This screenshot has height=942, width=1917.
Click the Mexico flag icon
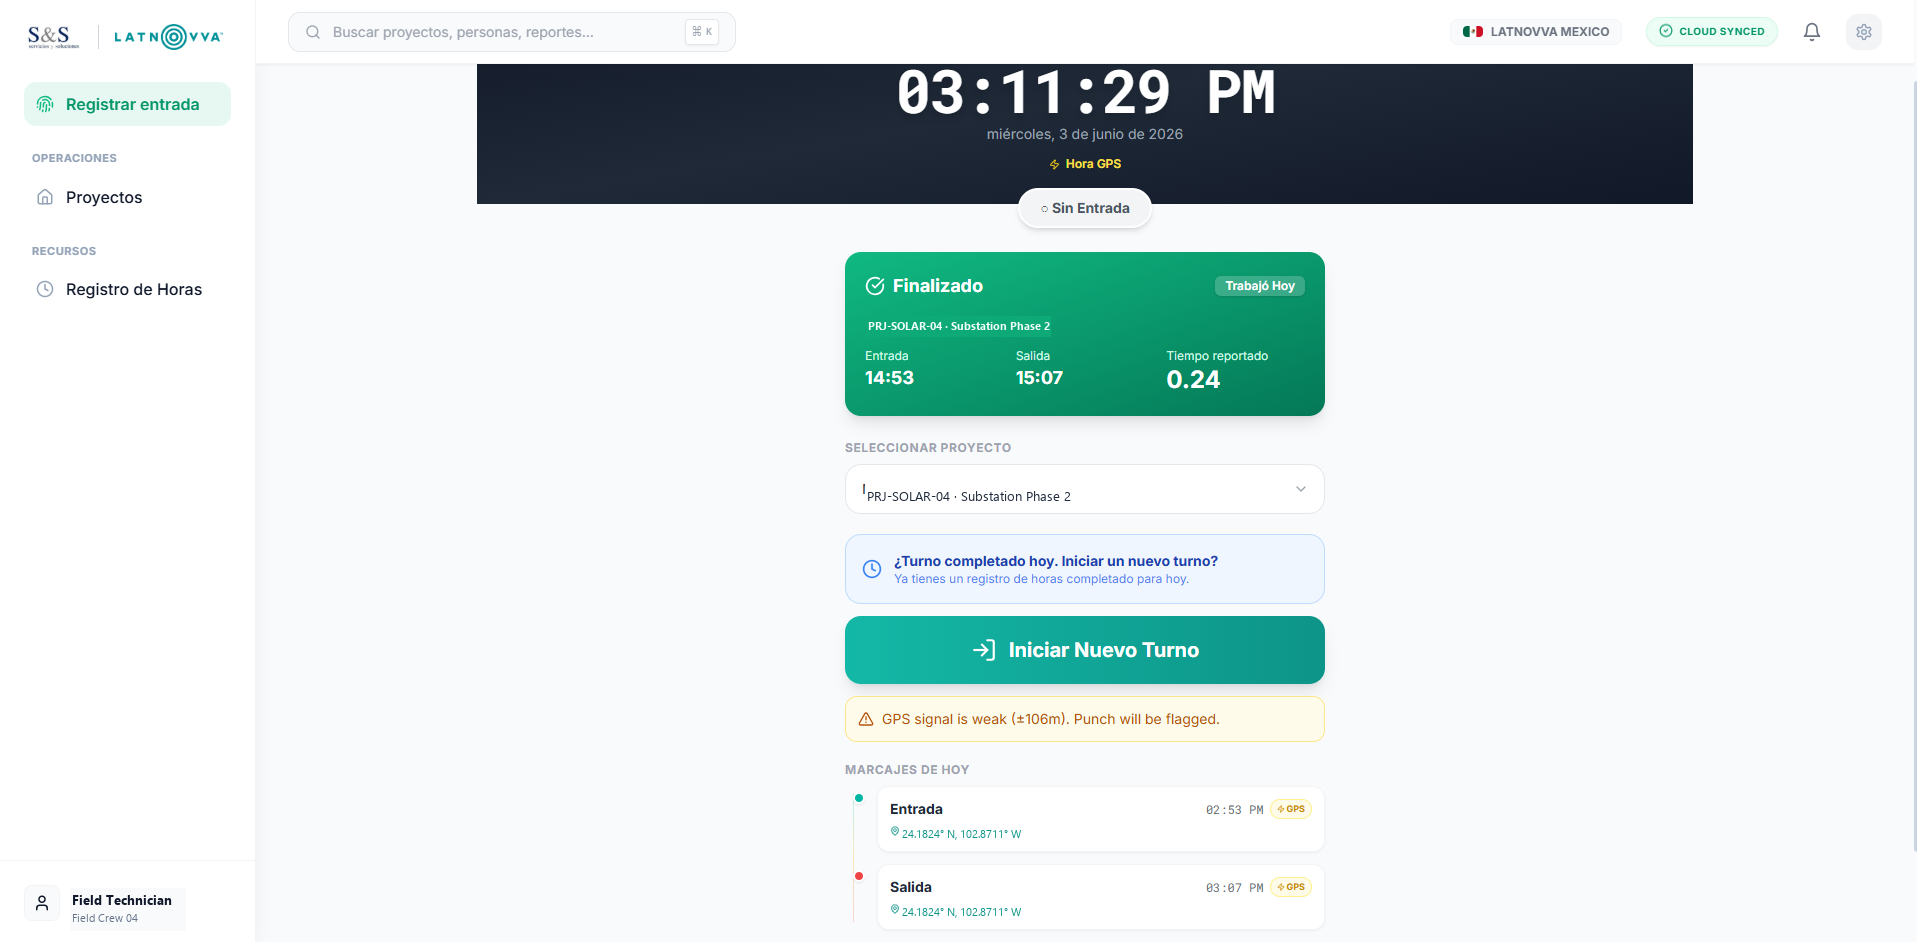point(1473,32)
